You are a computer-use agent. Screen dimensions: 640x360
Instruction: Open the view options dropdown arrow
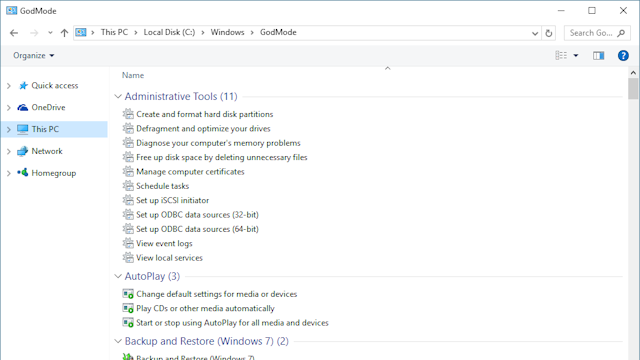[576, 56]
